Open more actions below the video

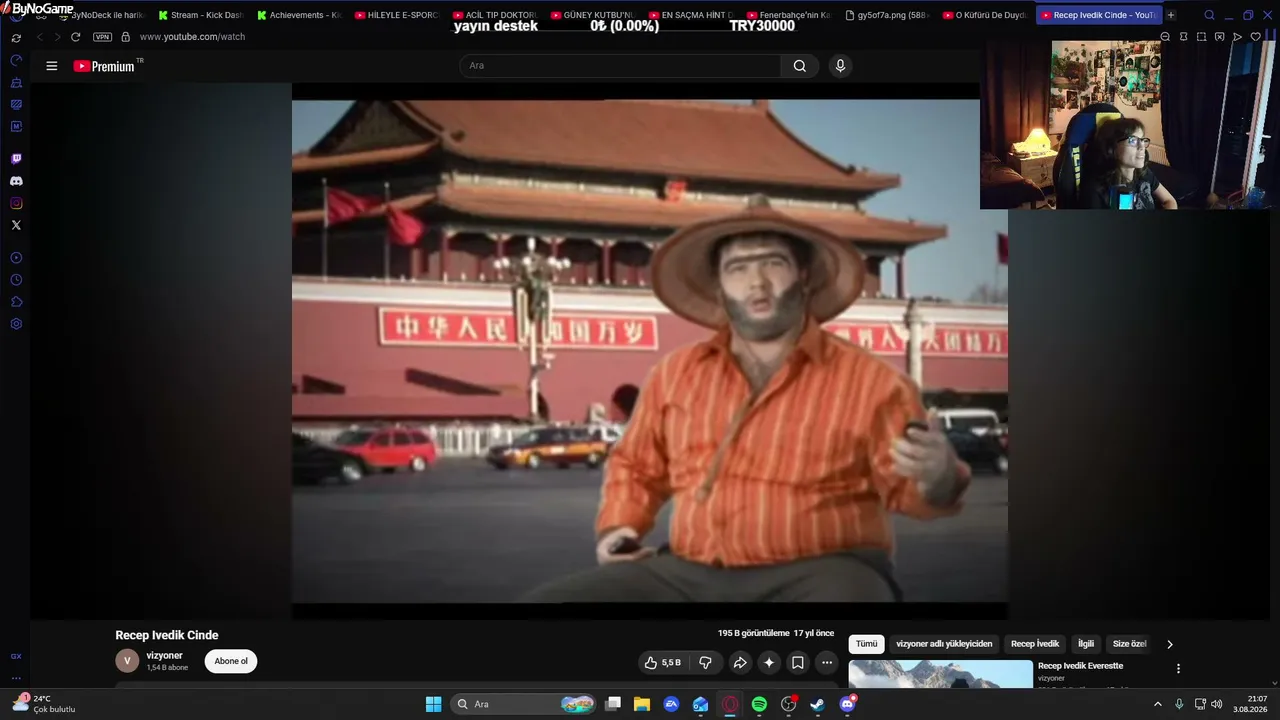827,662
